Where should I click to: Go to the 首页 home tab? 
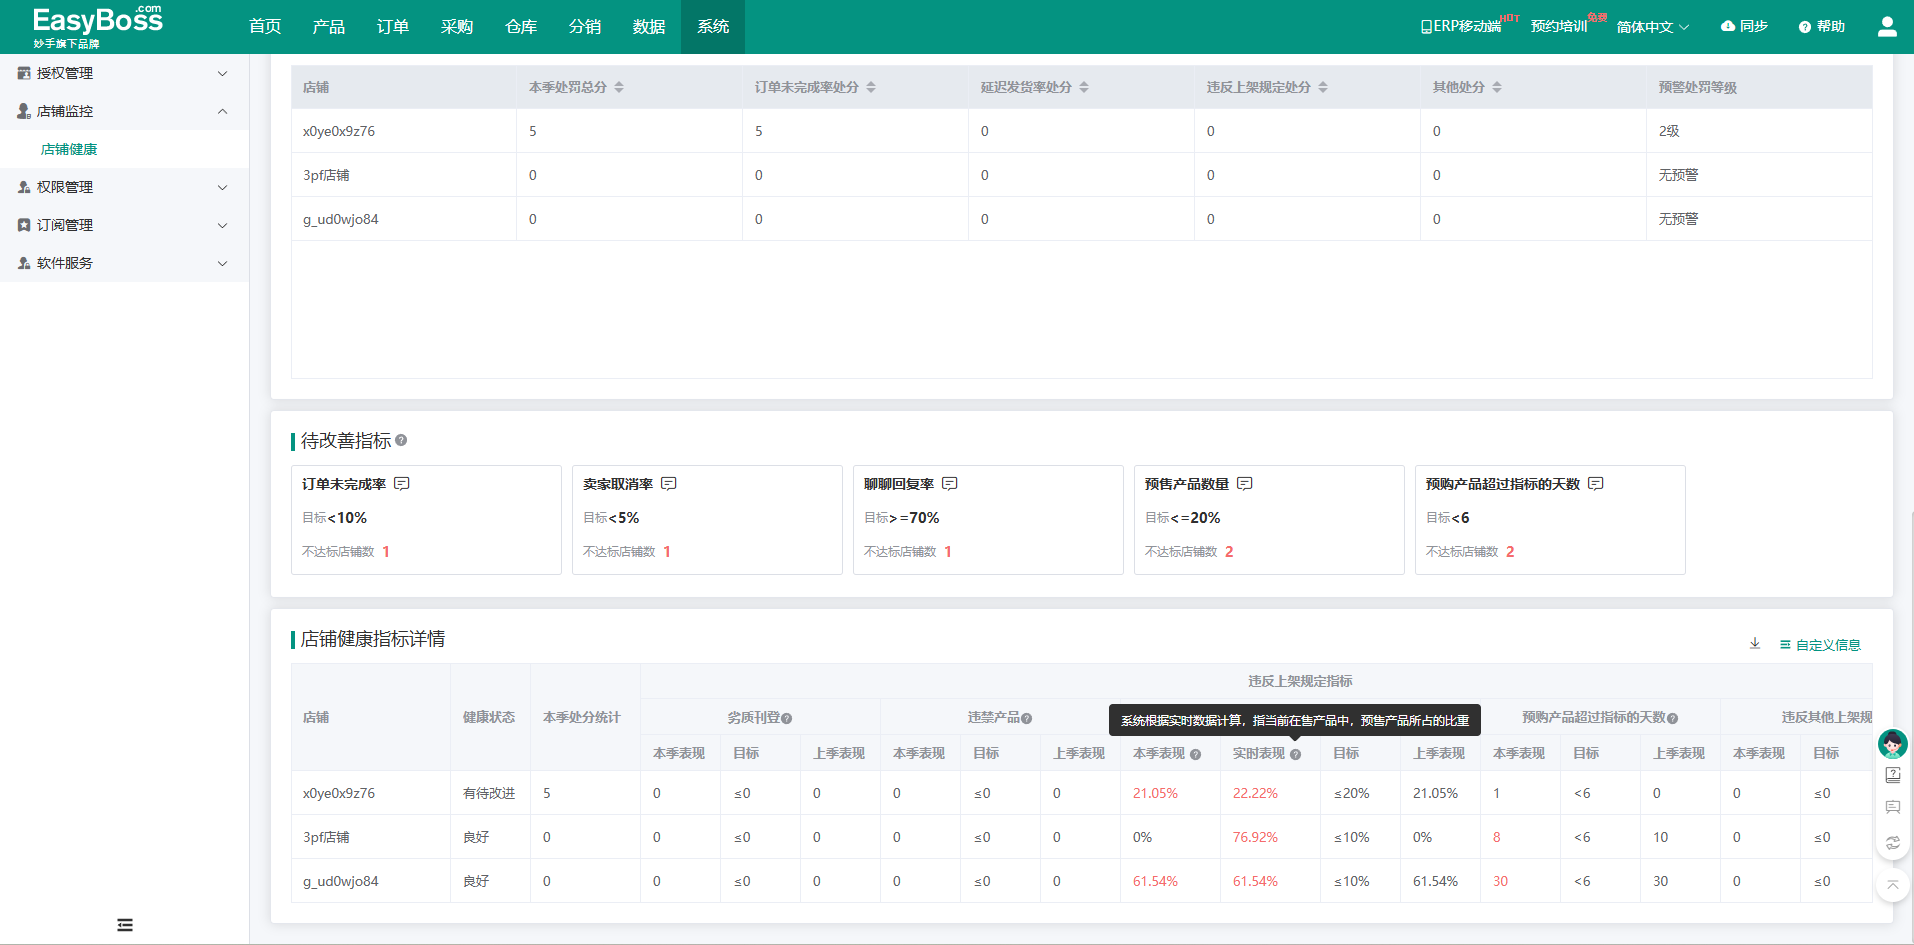pos(265,27)
